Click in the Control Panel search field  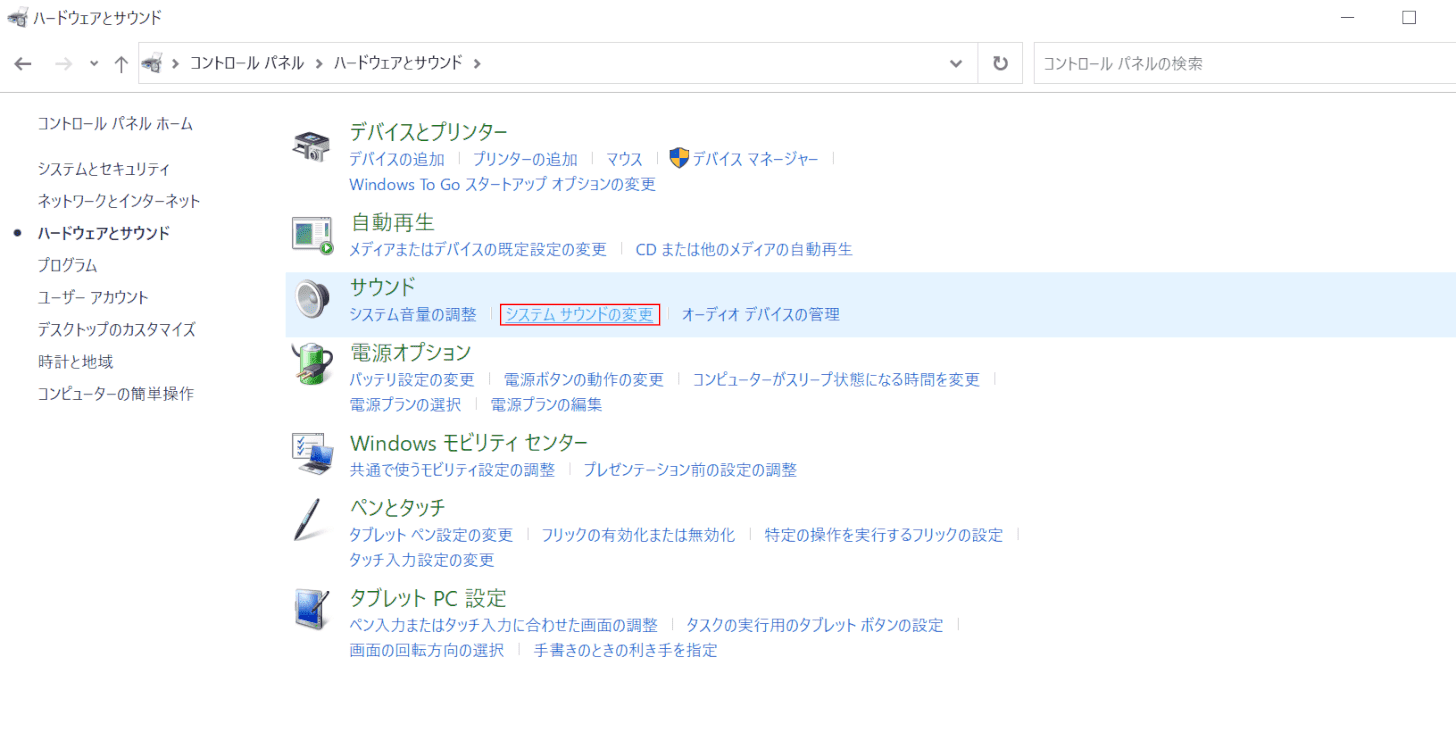coord(1244,63)
